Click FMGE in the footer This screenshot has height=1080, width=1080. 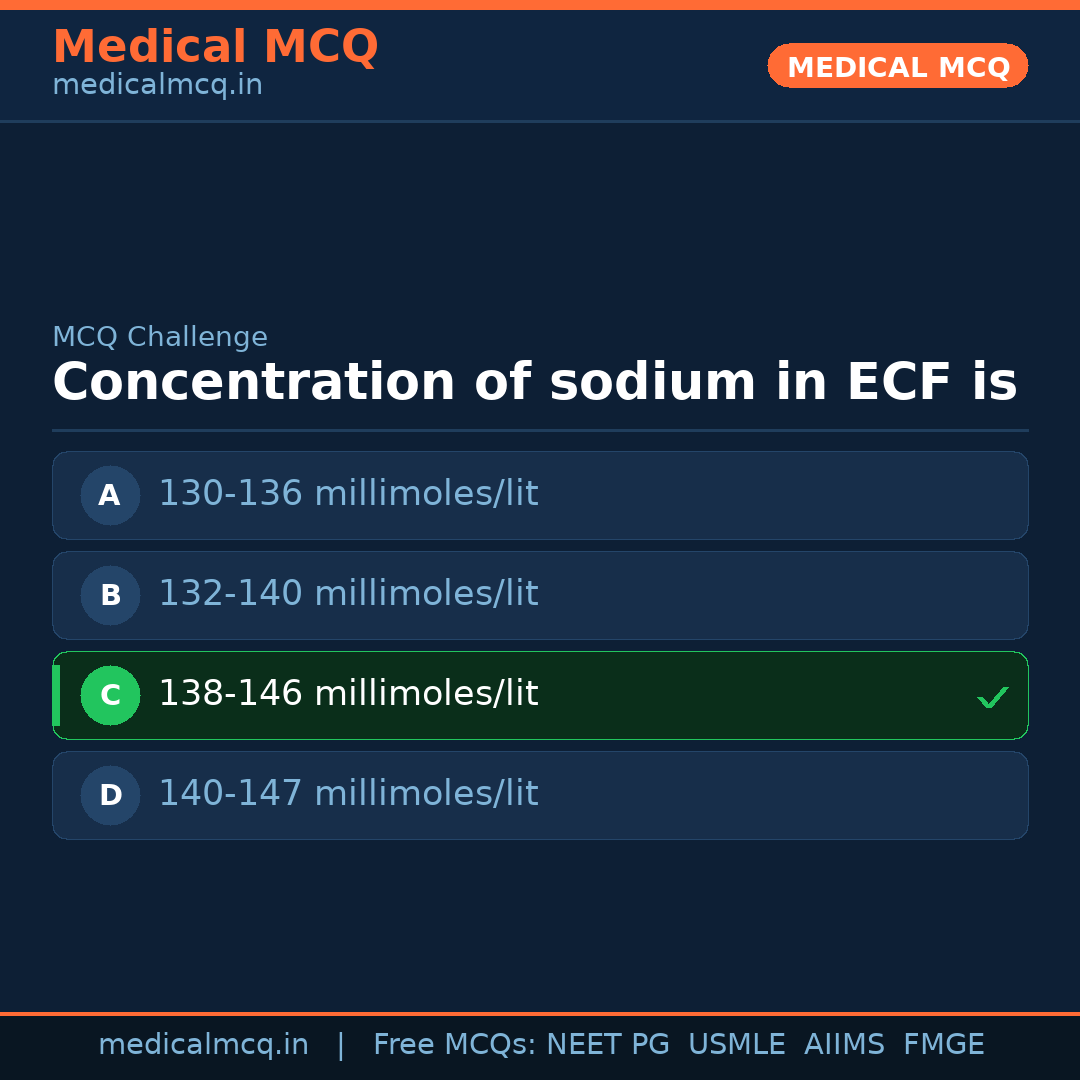pos(944,1045)
